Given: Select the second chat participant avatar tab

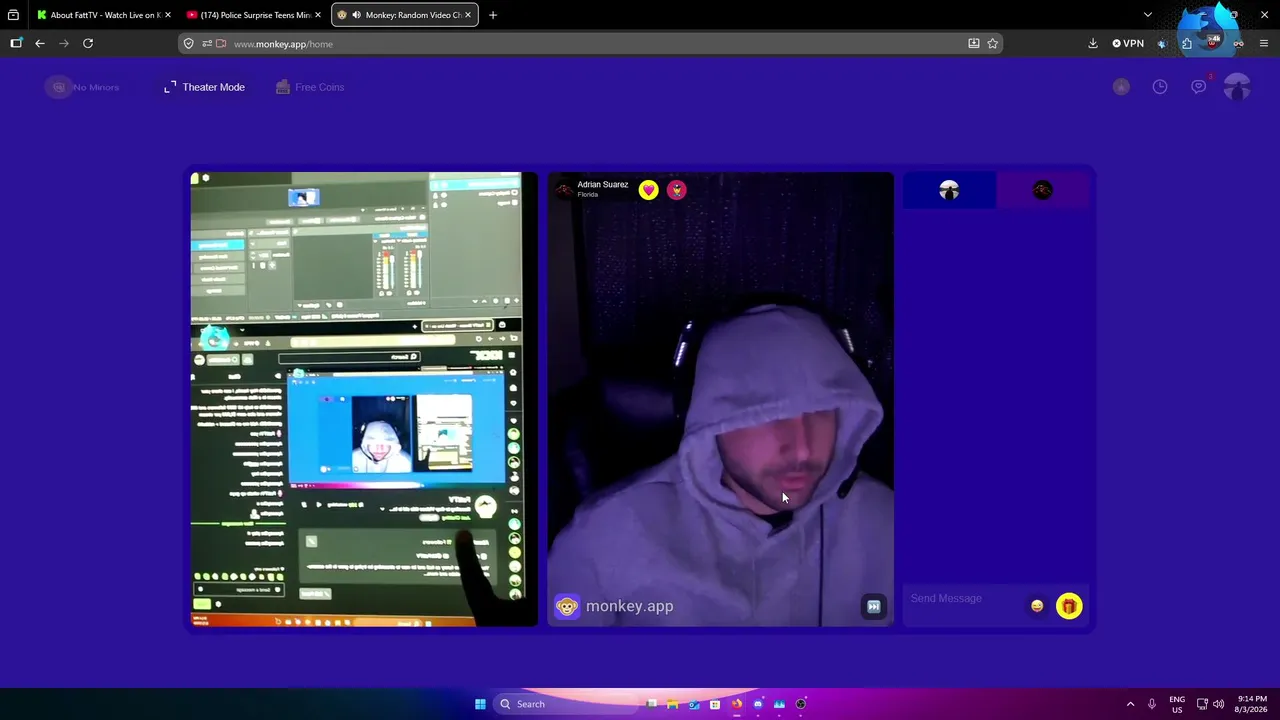Looking at the screenshot, I should coord(1042,190).
